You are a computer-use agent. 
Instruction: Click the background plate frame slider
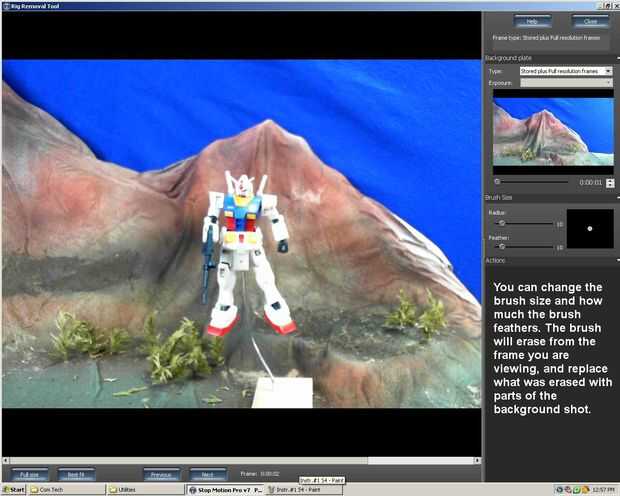click(x=532, y=182)
